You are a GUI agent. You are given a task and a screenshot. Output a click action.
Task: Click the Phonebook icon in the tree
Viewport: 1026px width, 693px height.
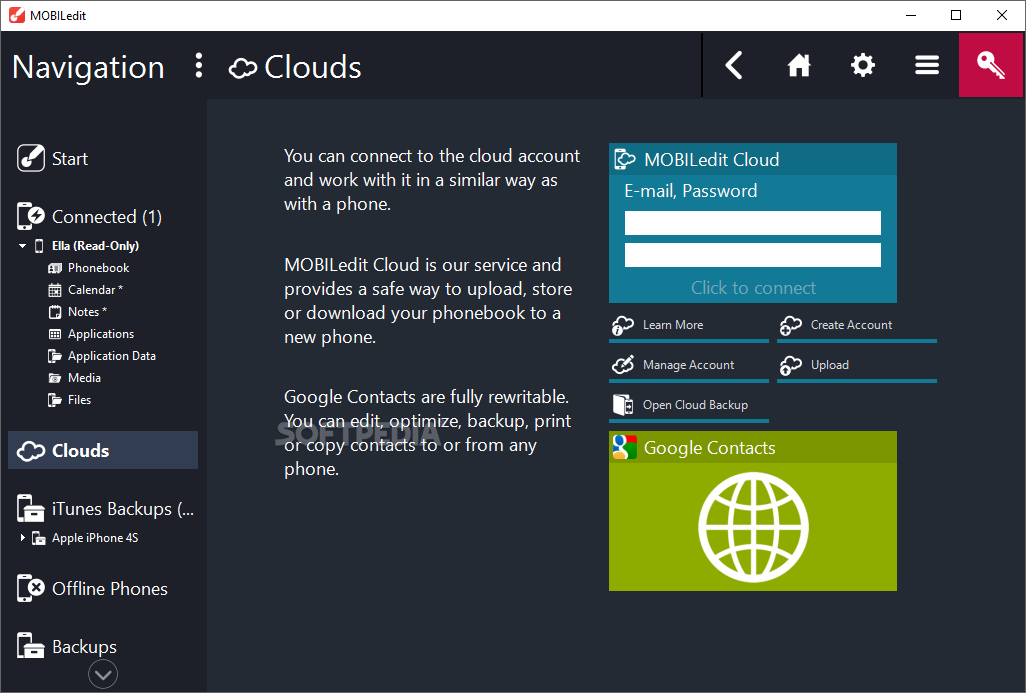pyautogui.click(x=55, y=268)
